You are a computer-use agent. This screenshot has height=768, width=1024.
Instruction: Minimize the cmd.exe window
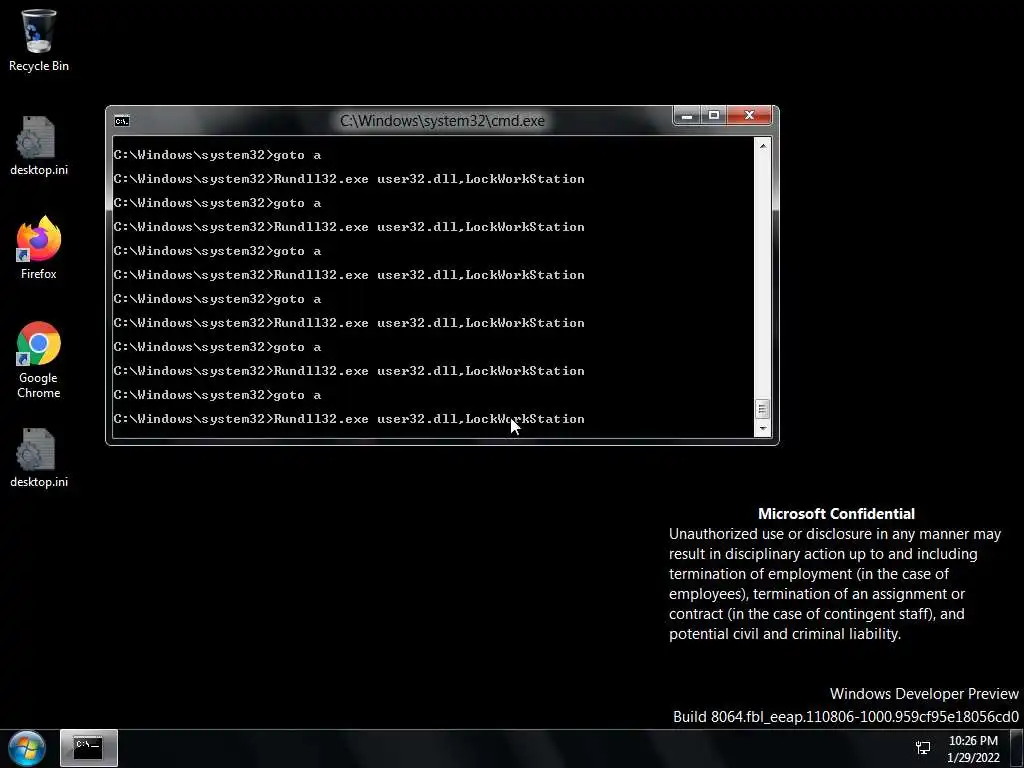point(686,116)
